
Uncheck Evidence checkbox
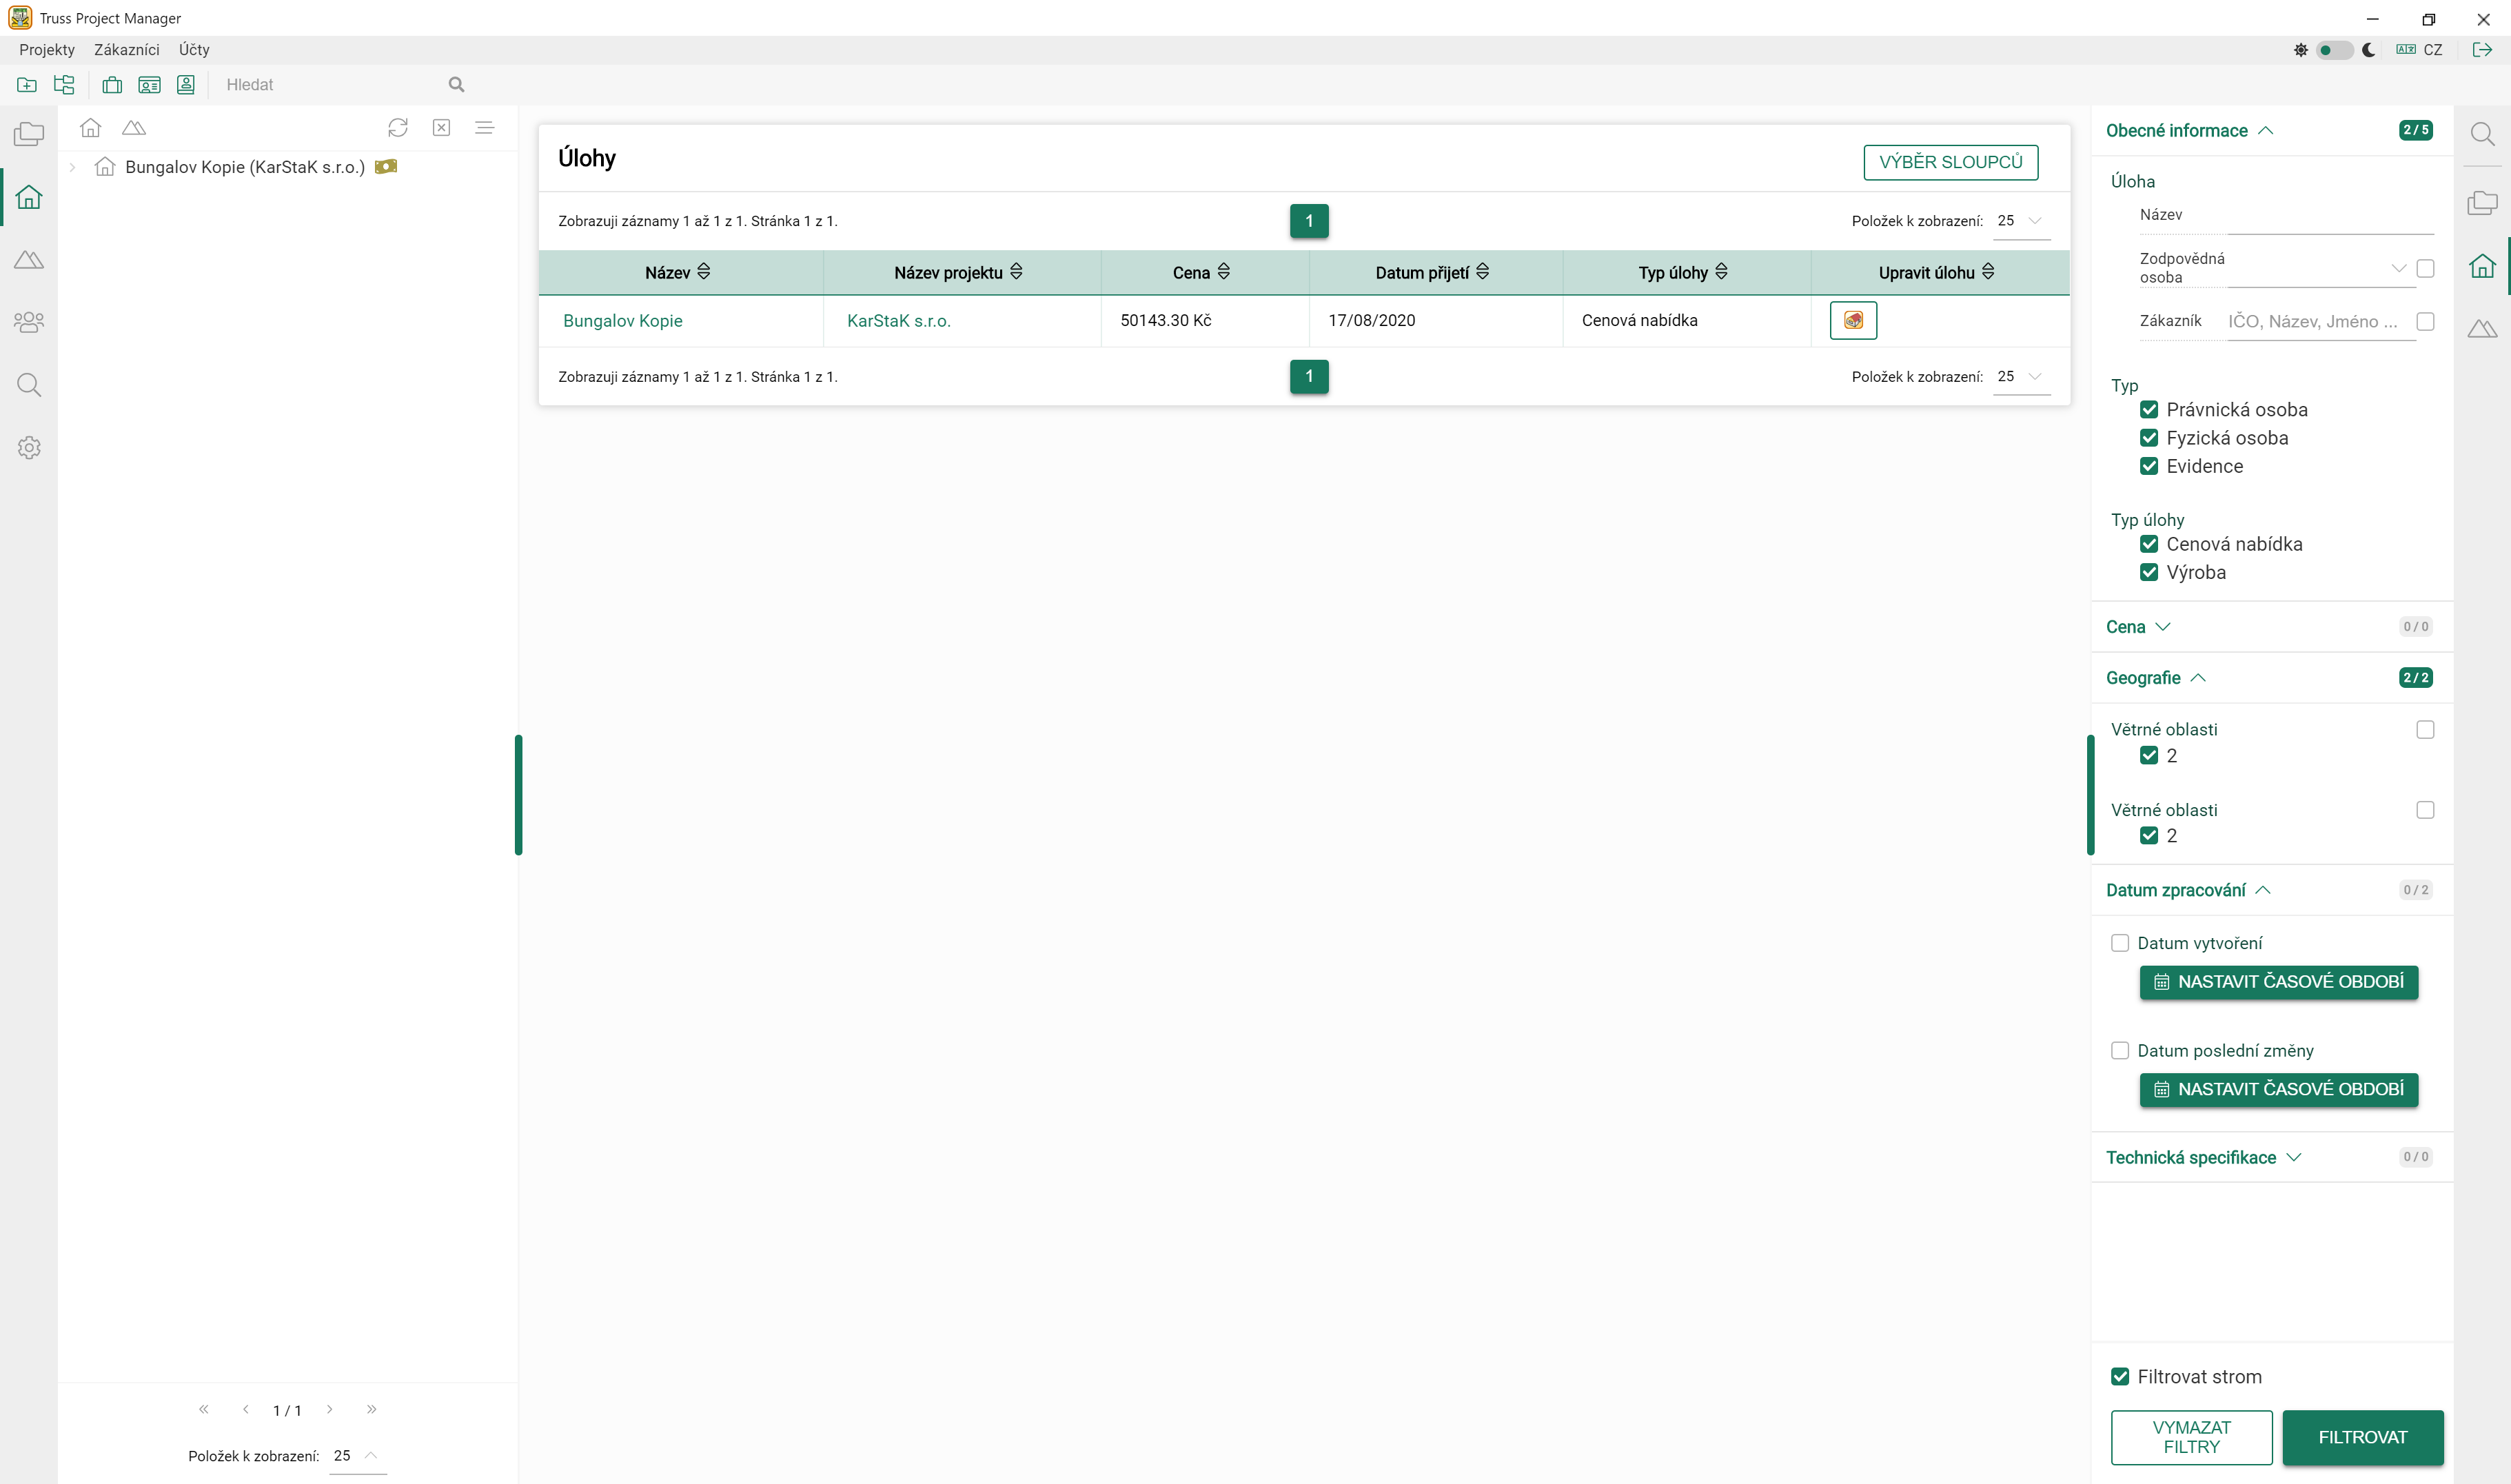[x=2149, y=466]
